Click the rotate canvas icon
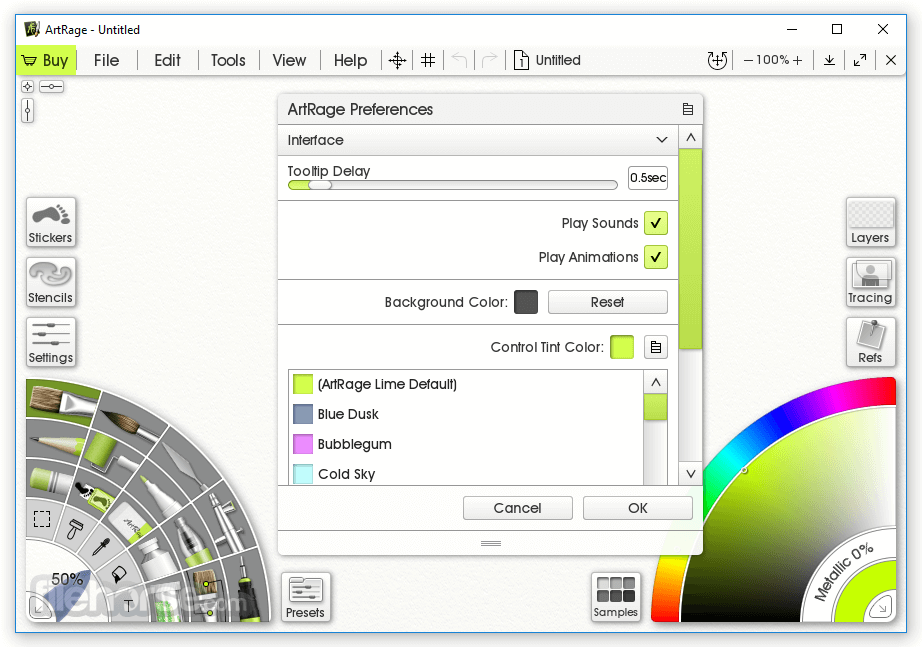The height and width of the screenshot is (647, 922). coord(717,60)
